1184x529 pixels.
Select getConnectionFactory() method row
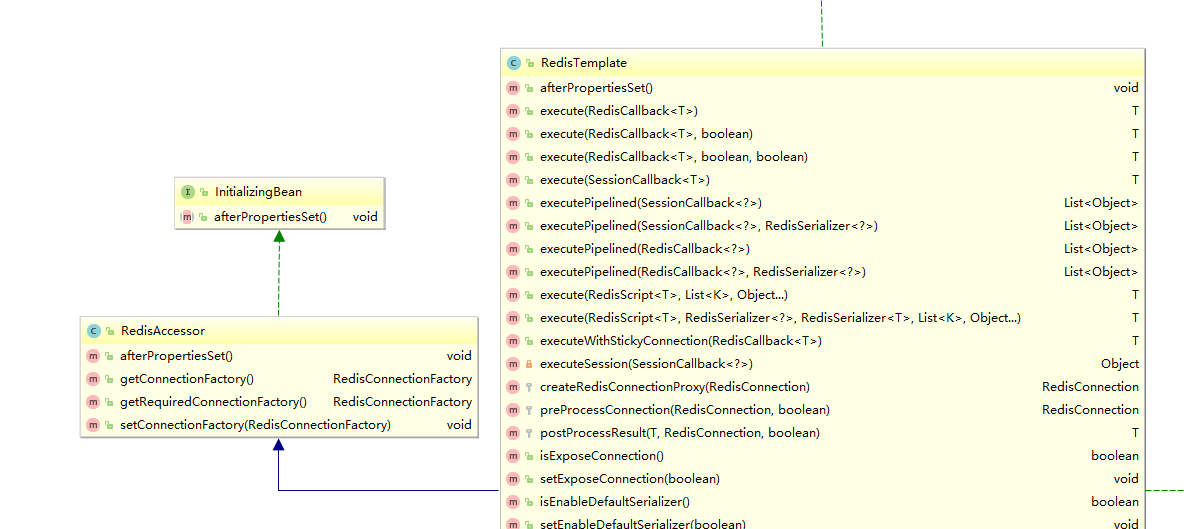279,379
